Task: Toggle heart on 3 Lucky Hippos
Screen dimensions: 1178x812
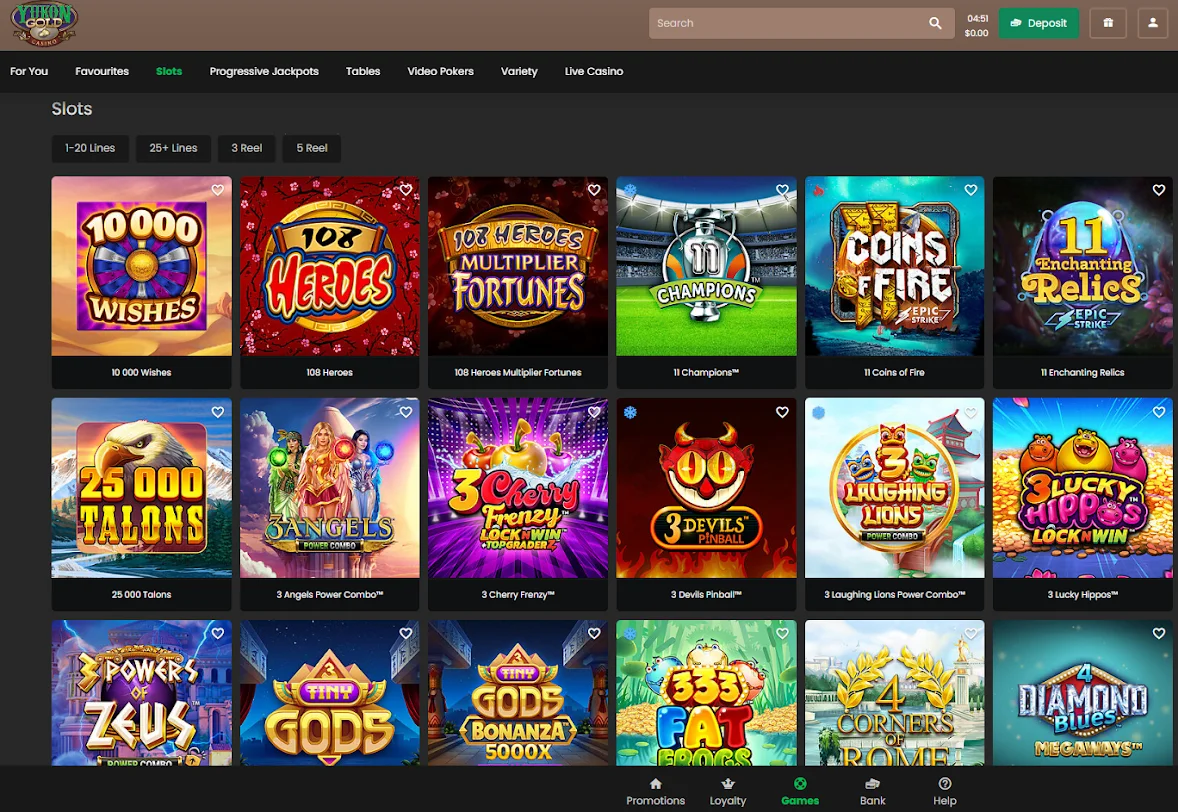Action: [x=1159, y=412]
